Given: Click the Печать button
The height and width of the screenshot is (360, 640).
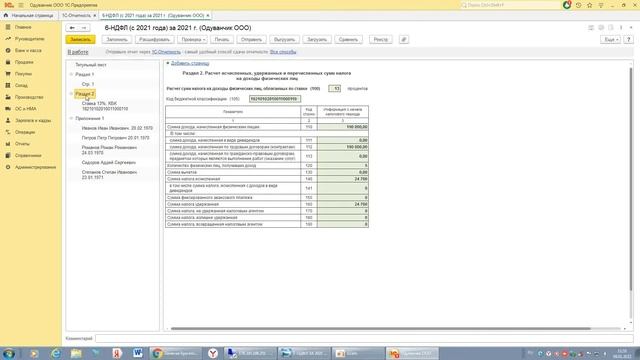Looking at the screenshot, I should [222, 40].
